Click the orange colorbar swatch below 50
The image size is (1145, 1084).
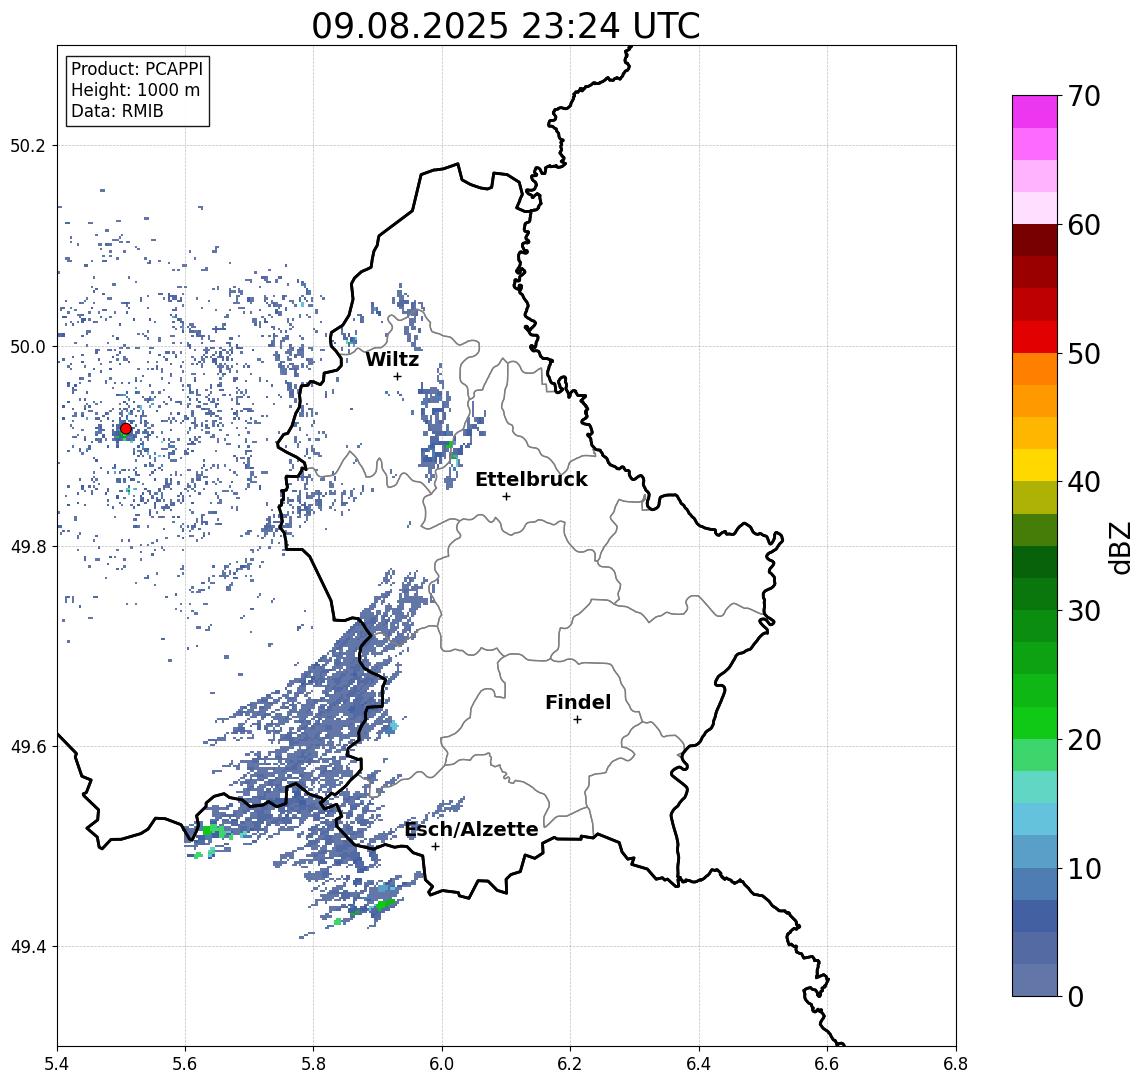(x=1035, y=369)
